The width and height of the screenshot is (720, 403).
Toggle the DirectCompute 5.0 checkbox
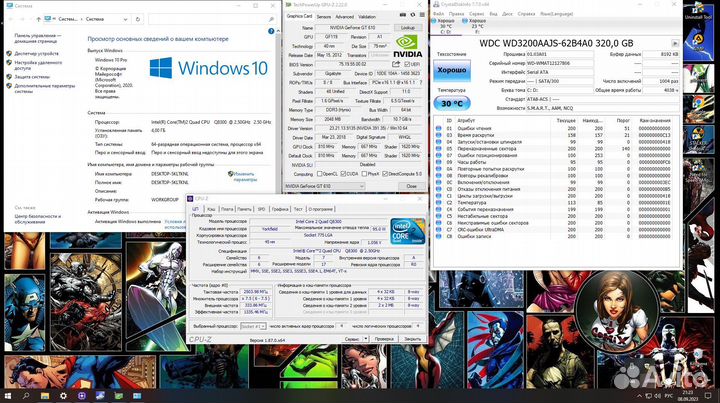tap(385, 174)
